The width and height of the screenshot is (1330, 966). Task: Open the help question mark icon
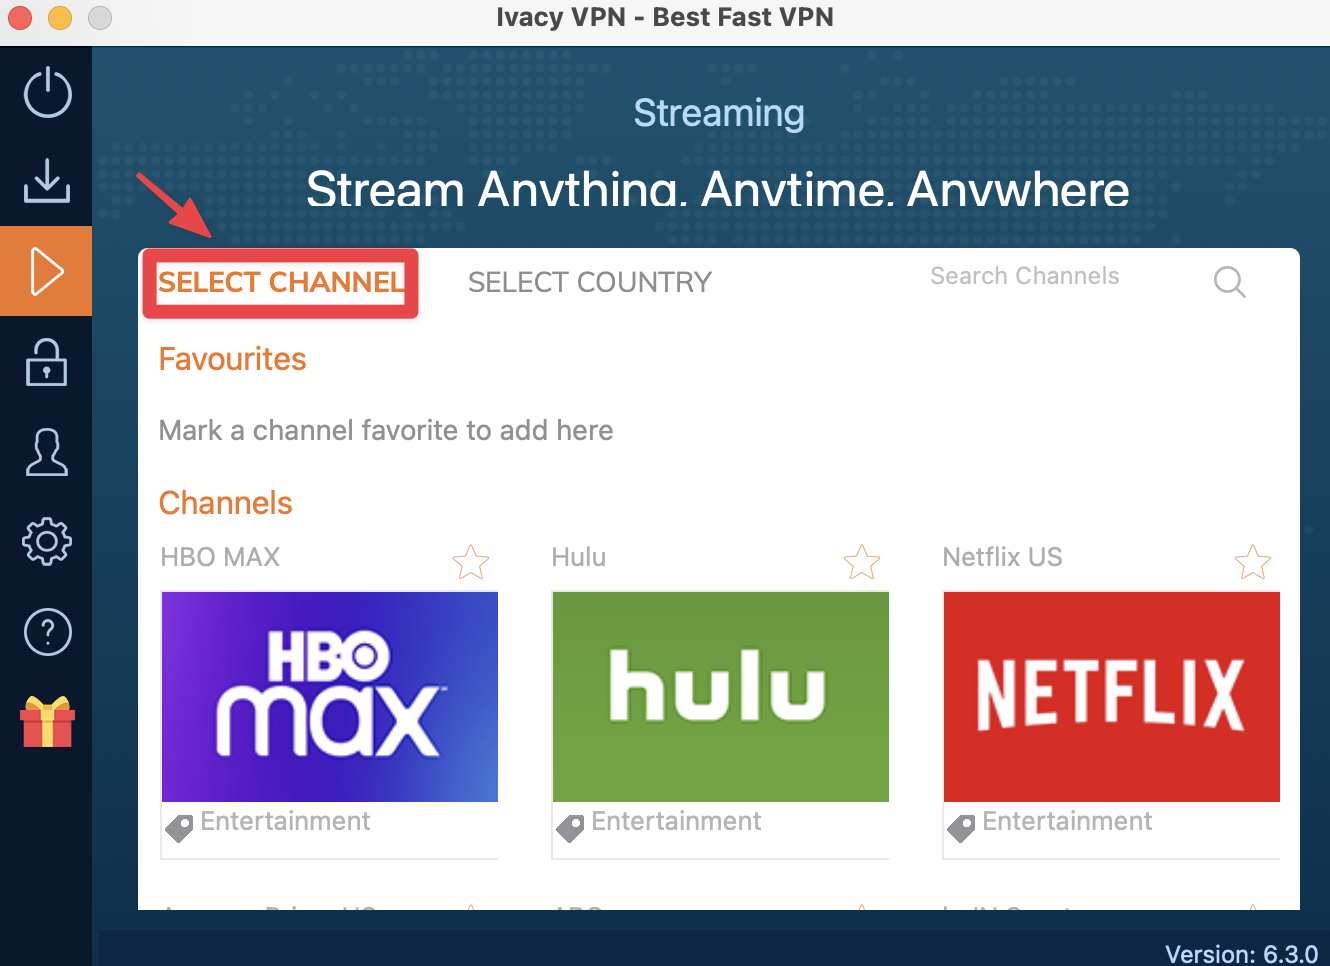click(47, 632)
